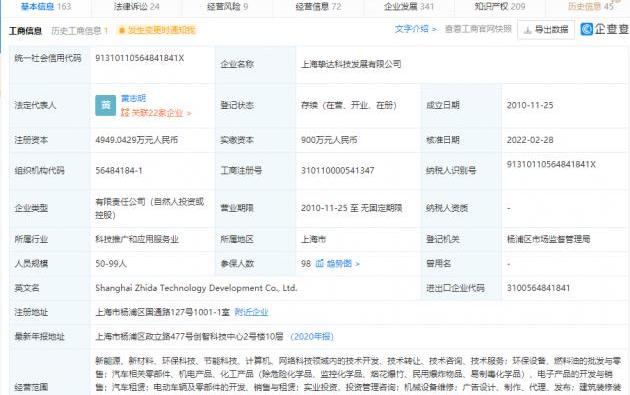
Task: Select credit code 91310110564841841X under 统一社会信用代码
Action: coord(139,58)
